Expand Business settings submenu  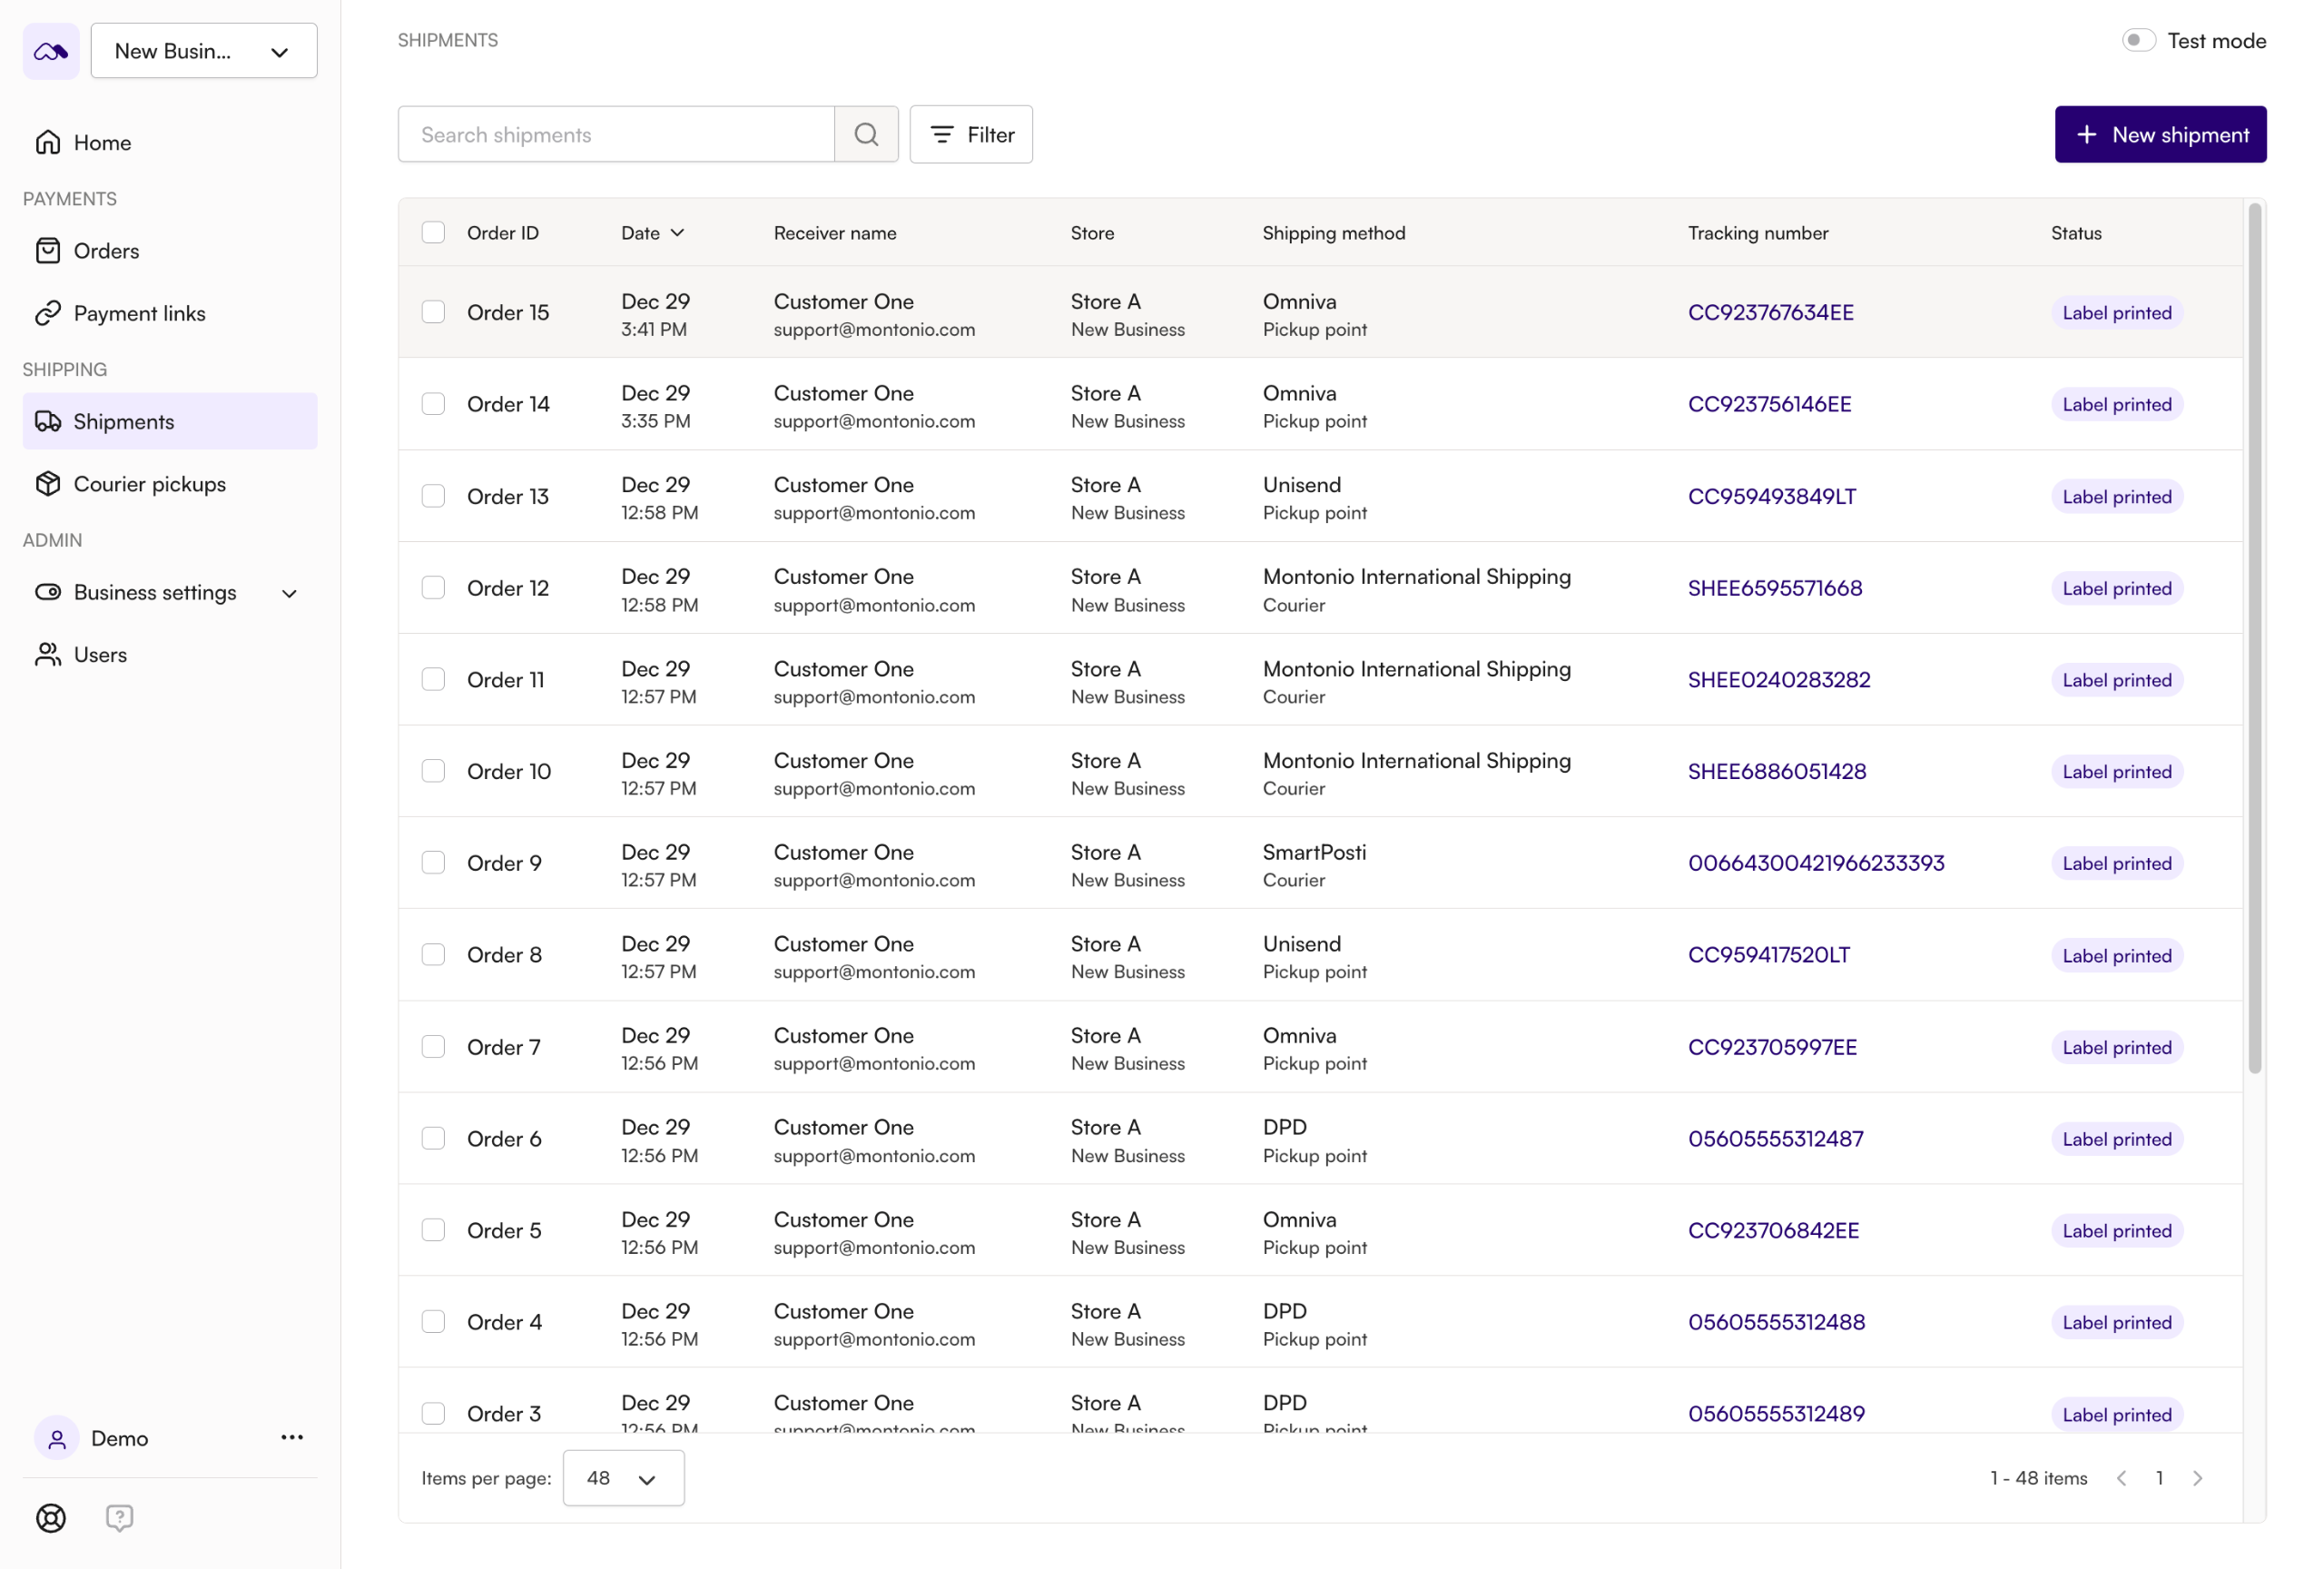click(x=289, y=592)
